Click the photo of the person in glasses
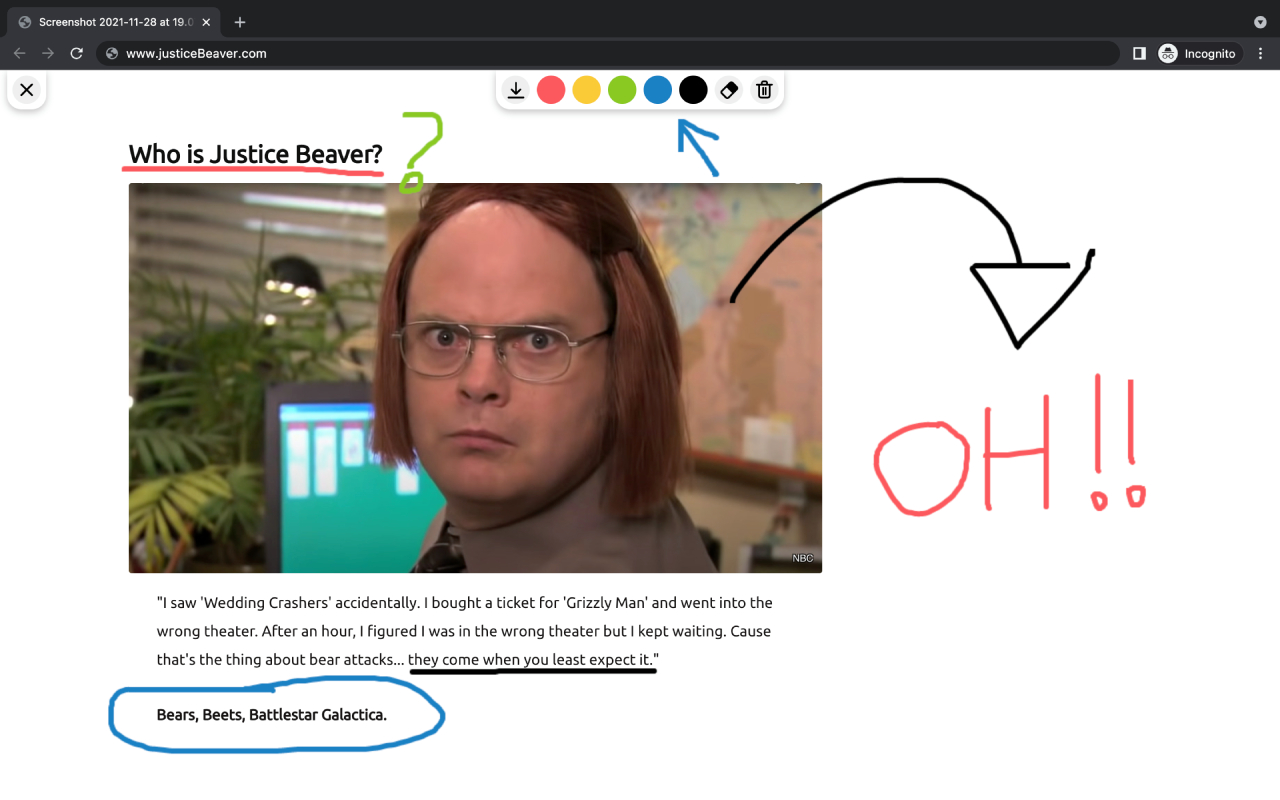1280x800 pixels. 475,378
